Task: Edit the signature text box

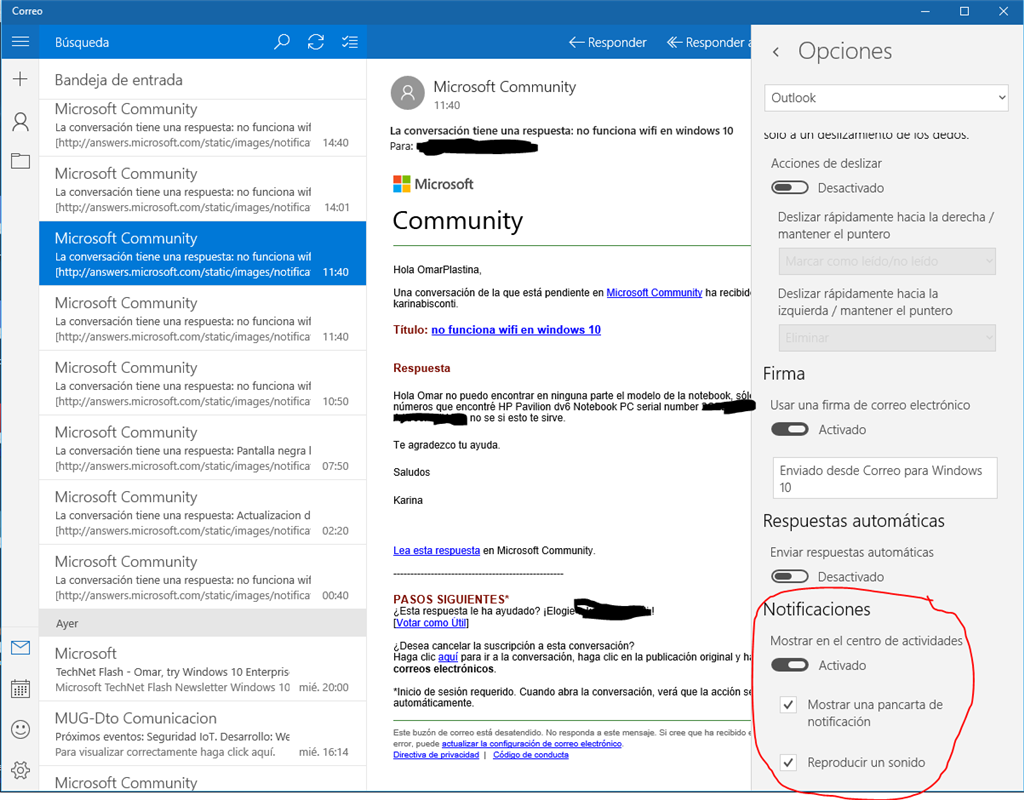Action: point(885,478)
